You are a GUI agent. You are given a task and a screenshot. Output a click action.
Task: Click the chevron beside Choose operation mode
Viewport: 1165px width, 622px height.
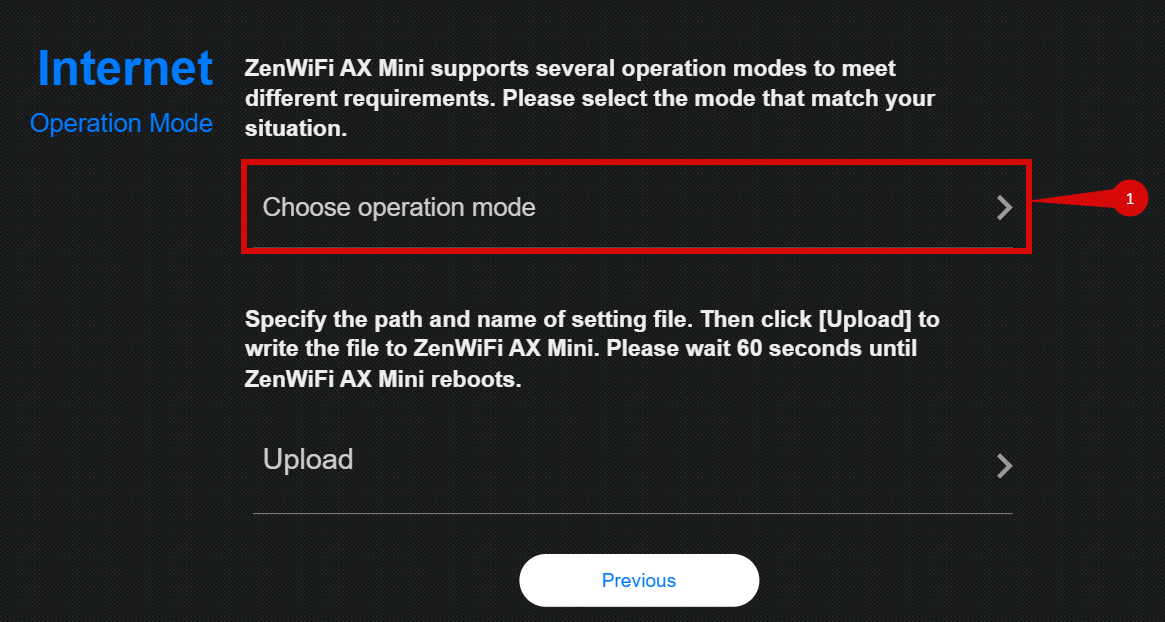[1004, 208]
